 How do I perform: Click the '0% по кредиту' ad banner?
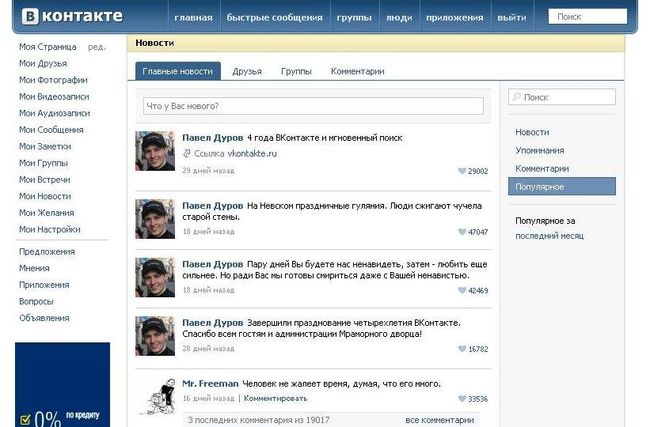click(x=63, y=385)
